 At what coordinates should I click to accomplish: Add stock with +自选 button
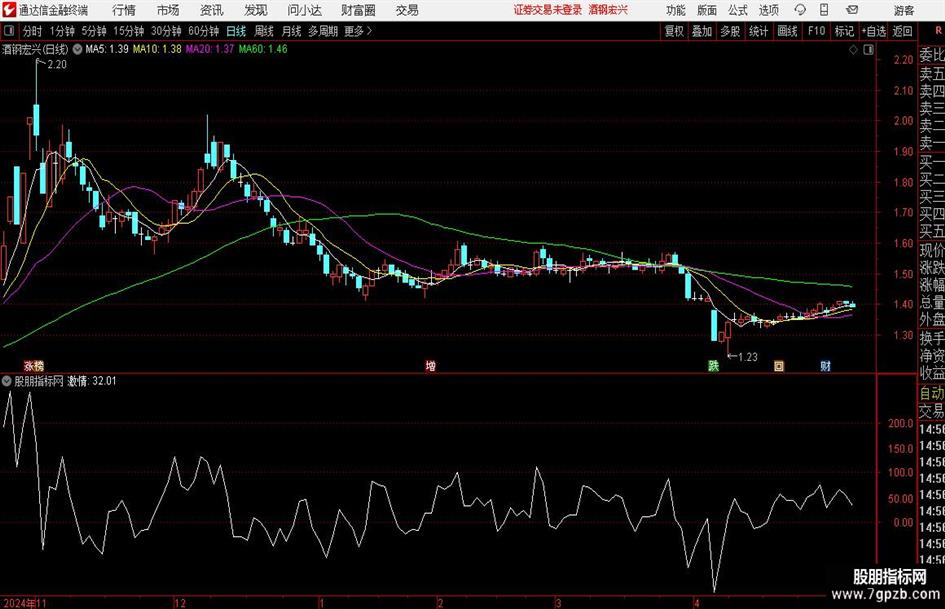click(x=874, y=31)
